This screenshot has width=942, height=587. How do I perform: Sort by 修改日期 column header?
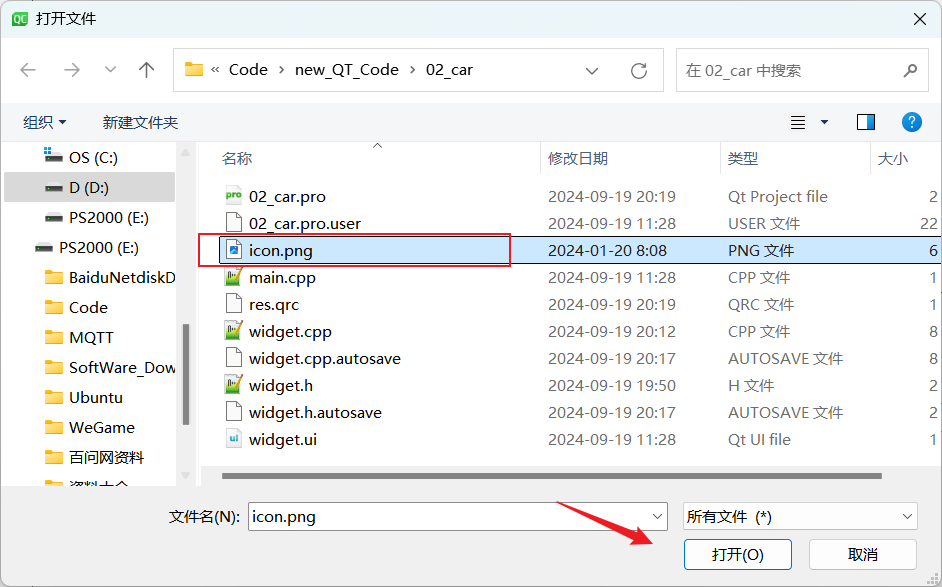(578, 159)
